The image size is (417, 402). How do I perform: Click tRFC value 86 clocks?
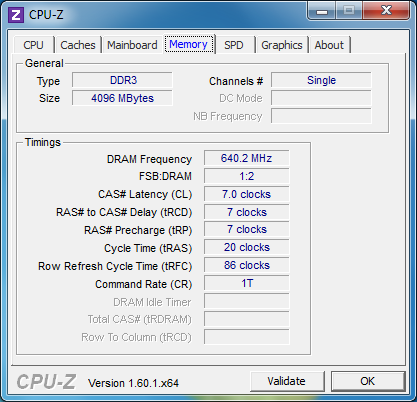247,266
